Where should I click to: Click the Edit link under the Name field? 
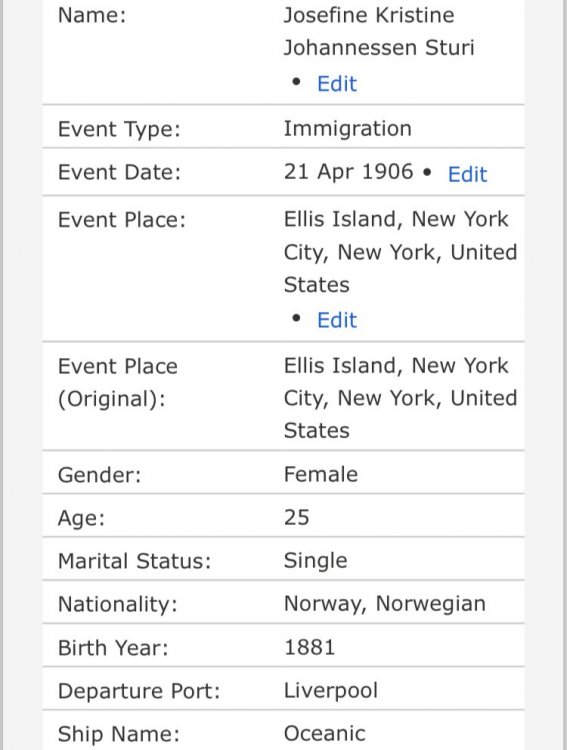337,84
